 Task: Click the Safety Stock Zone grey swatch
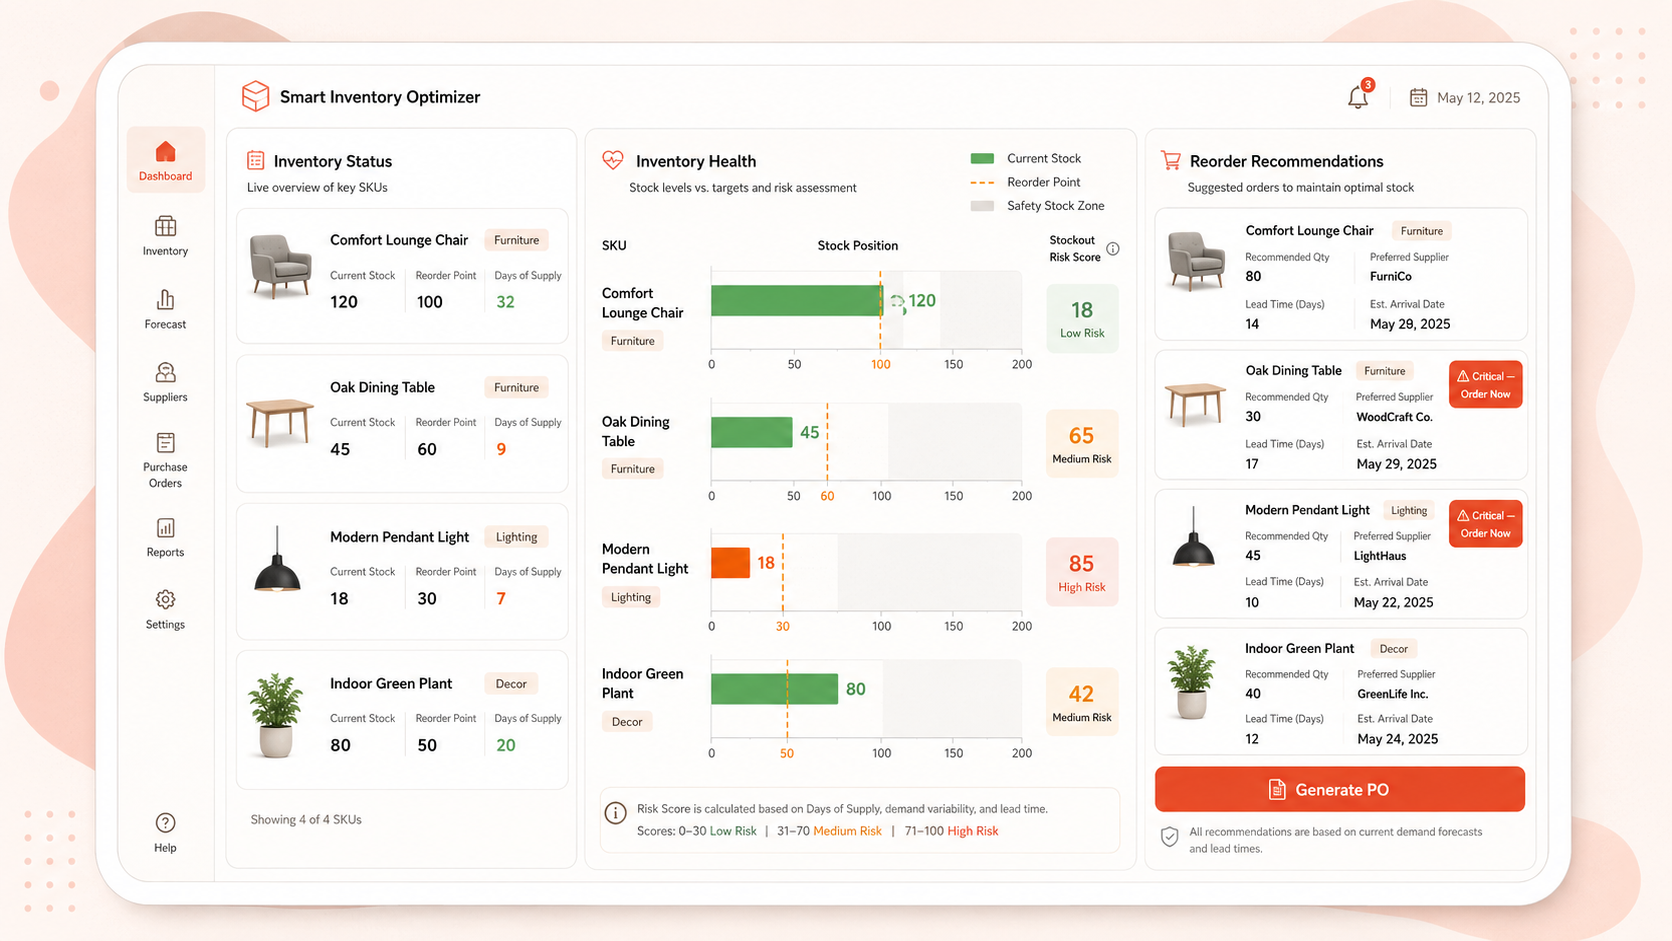982,206
